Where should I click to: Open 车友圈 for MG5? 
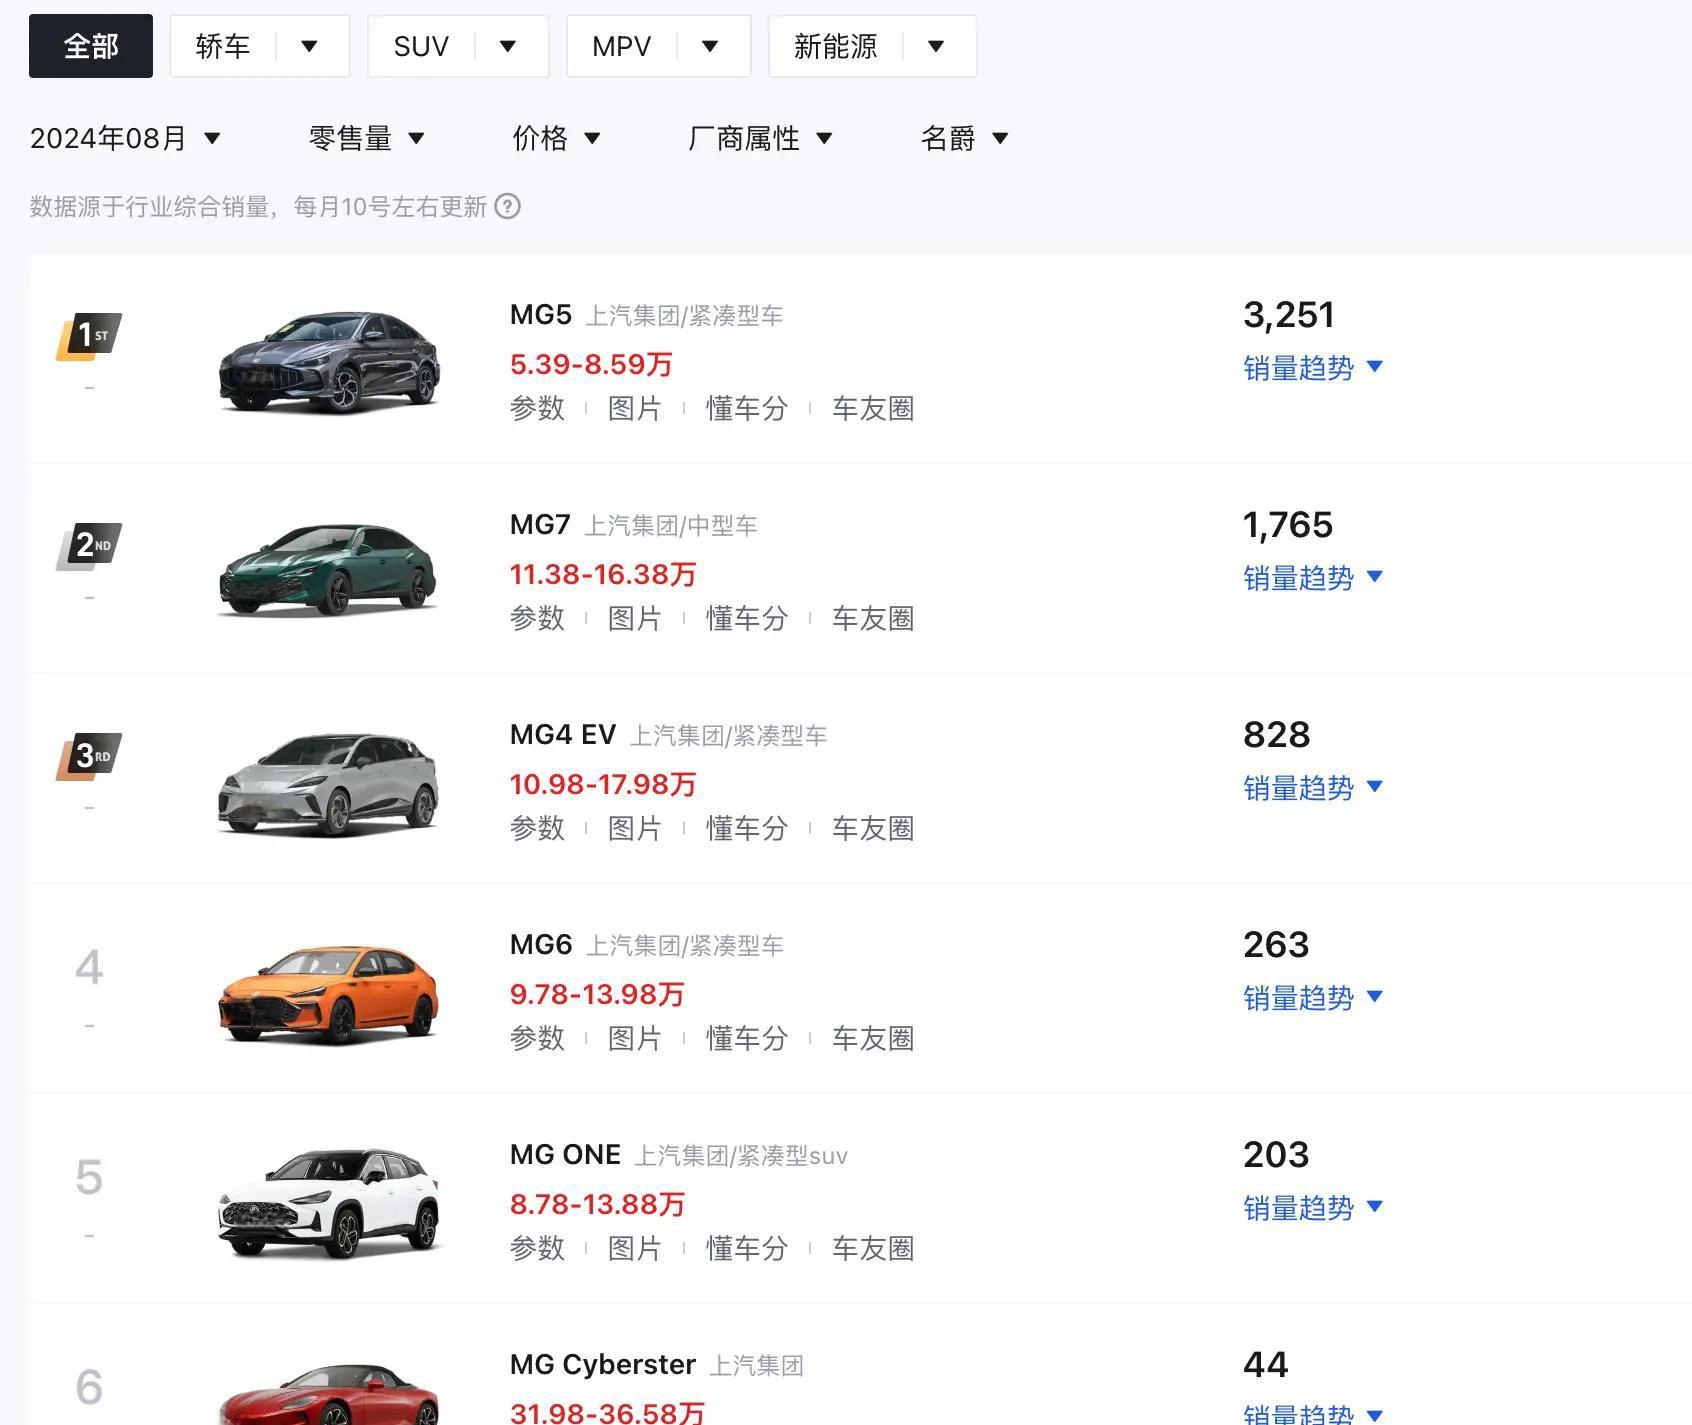pos(873,408)
